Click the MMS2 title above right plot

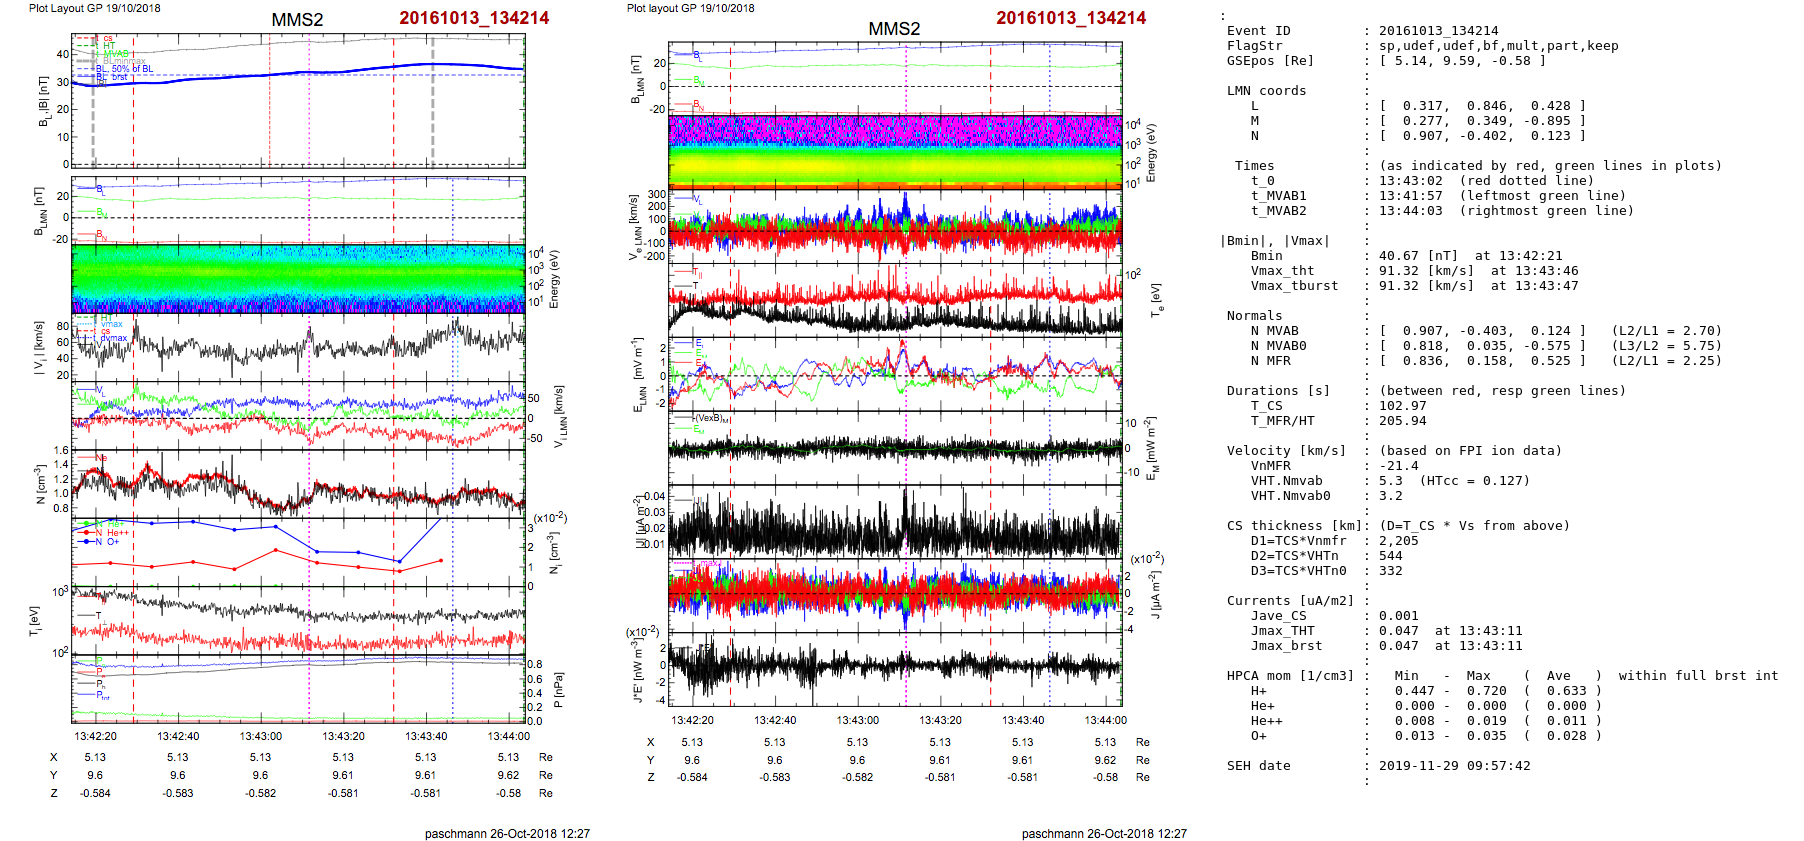(x=894, y=29)
